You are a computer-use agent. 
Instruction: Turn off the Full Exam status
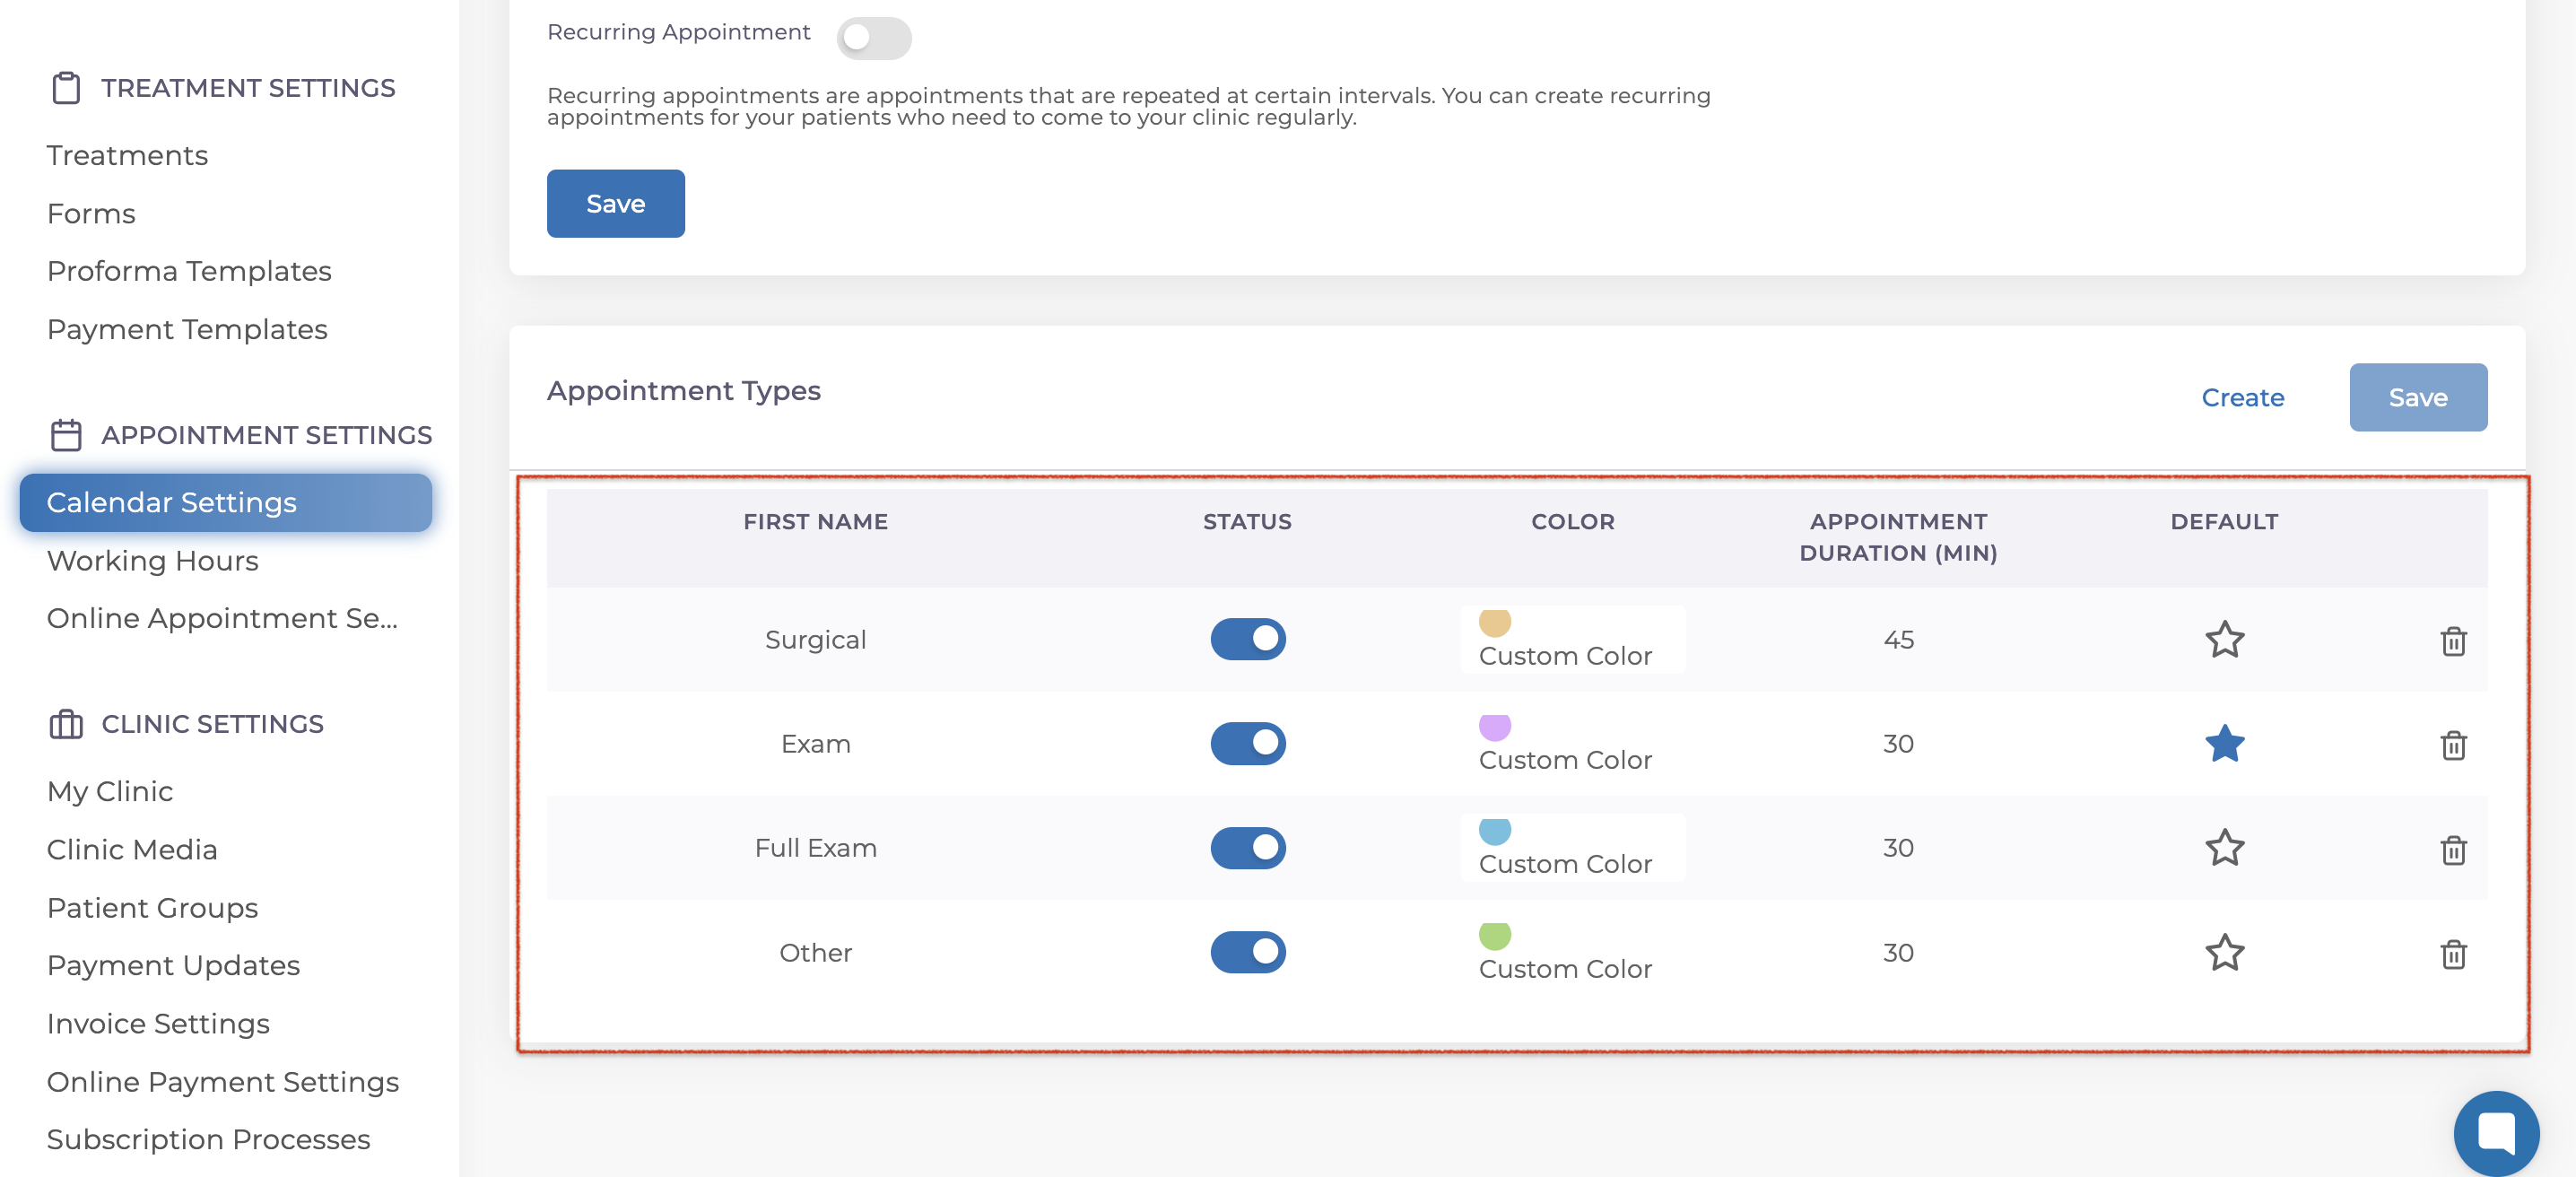1247,848
